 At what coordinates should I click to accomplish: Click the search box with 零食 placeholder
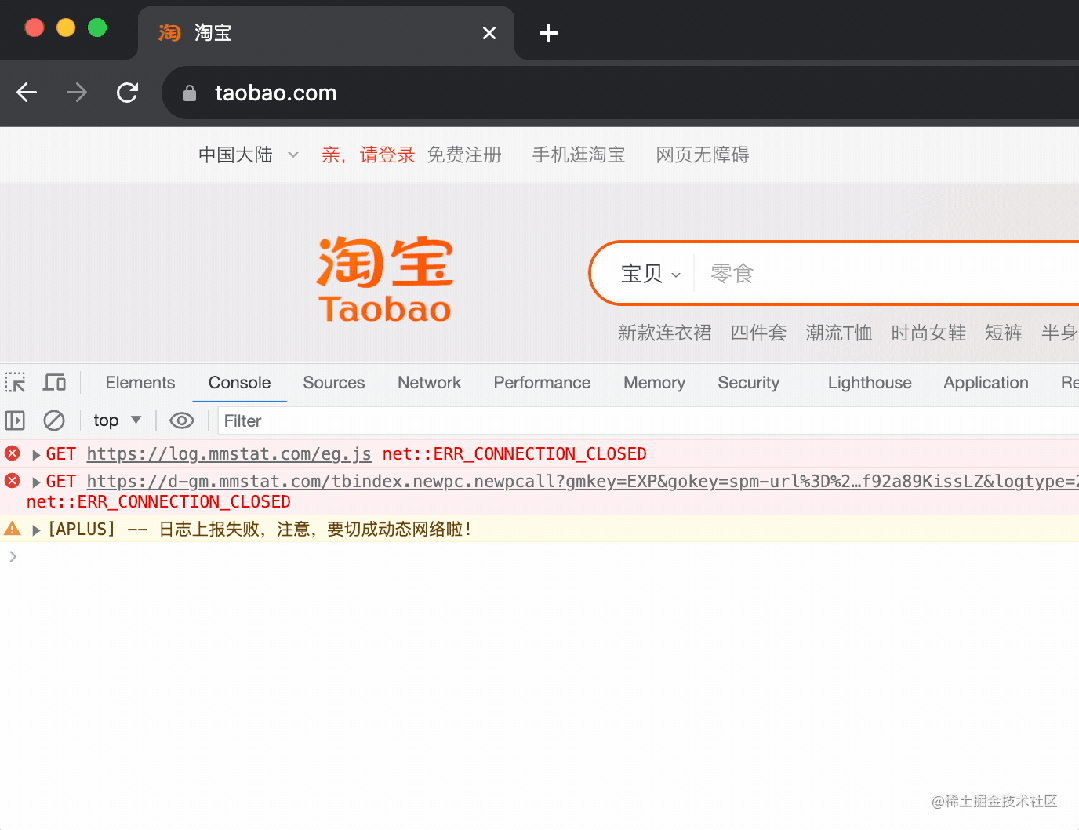coord(888,274)
